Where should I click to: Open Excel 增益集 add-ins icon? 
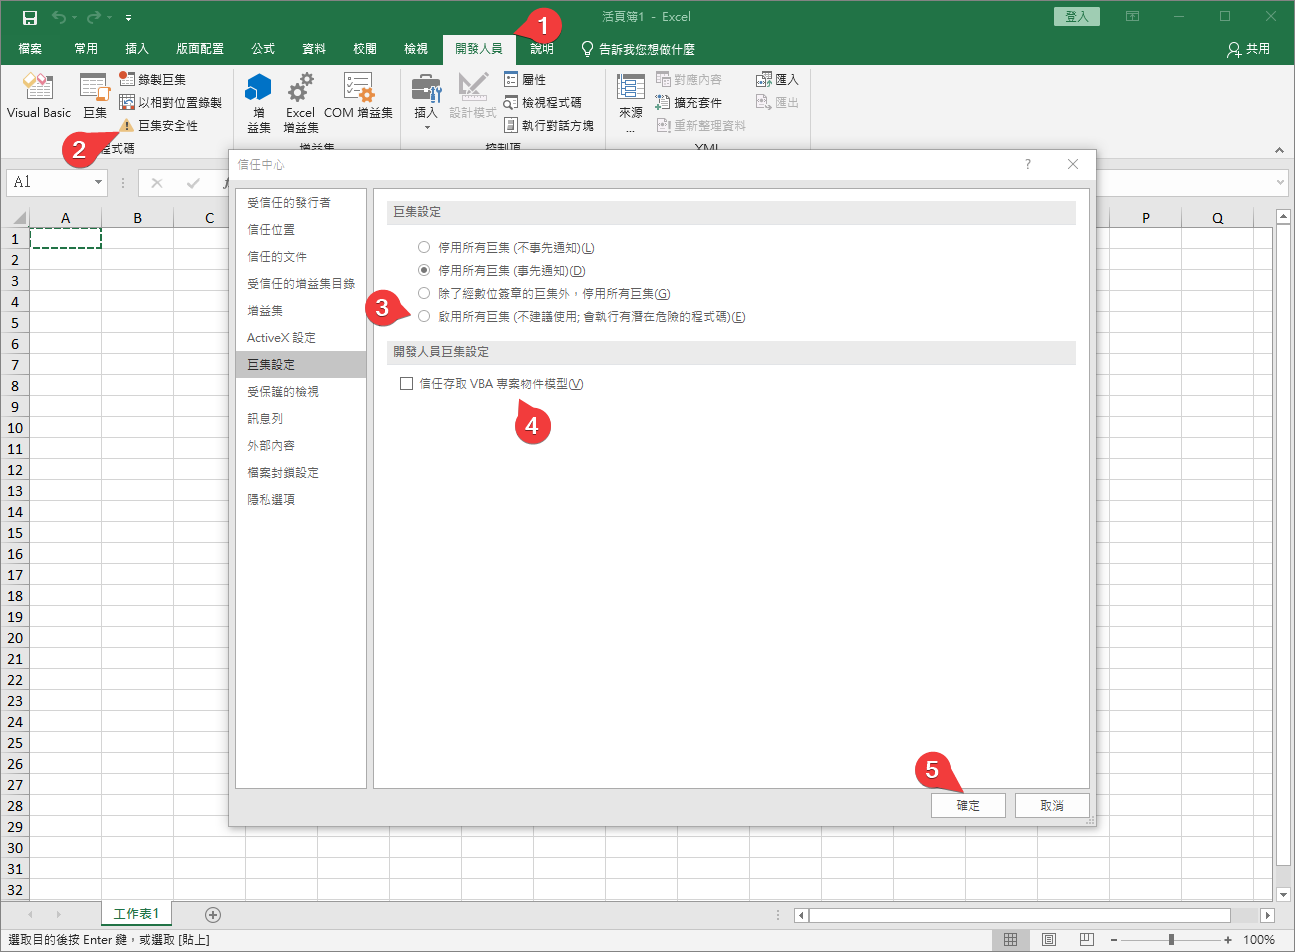[300, 90]
